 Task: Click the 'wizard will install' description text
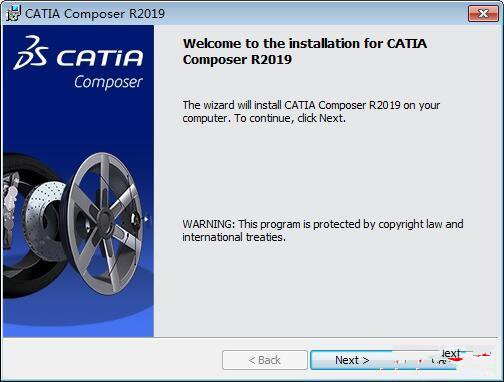pyautogui.click(x=311, y=105)
